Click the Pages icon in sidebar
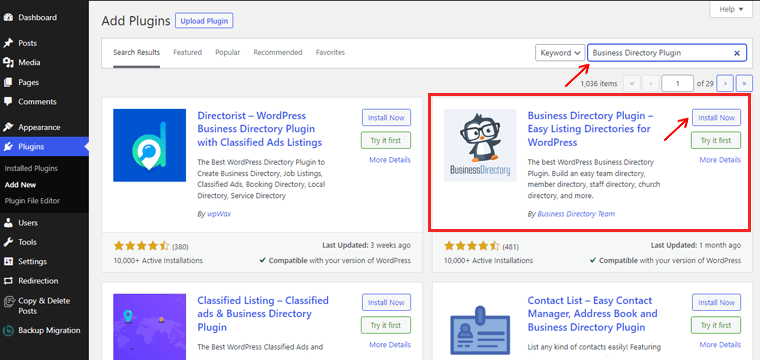760x360 pixels. (x=8, y=82)
